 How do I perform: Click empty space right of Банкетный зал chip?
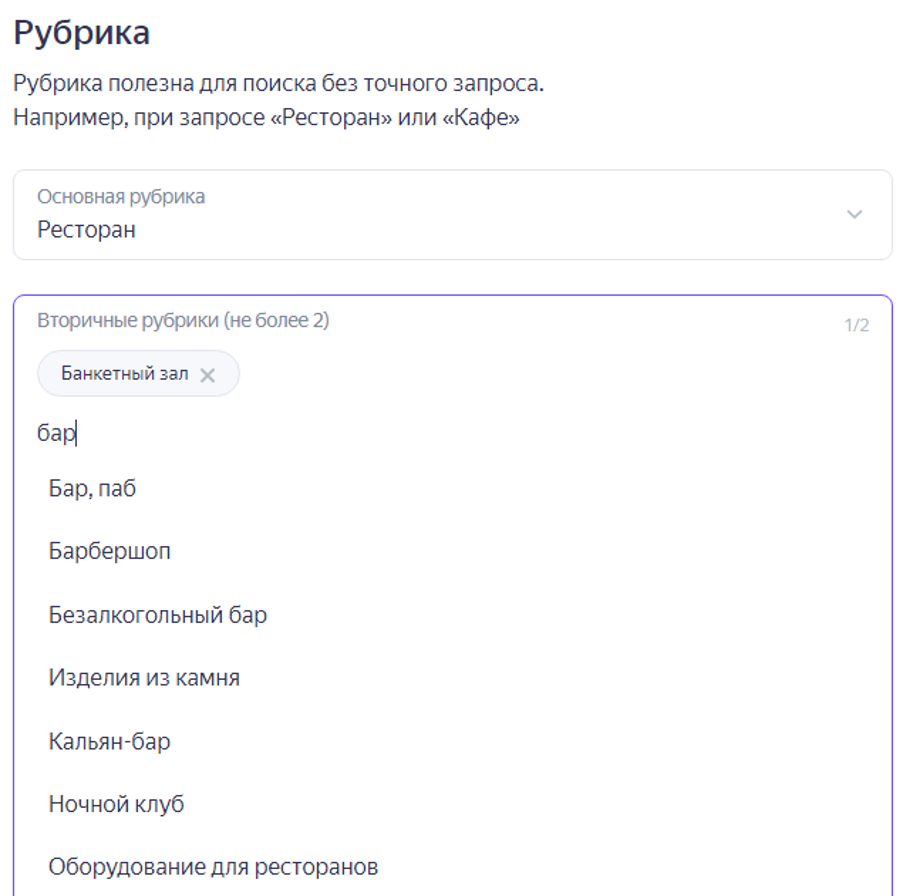[550, 374]
